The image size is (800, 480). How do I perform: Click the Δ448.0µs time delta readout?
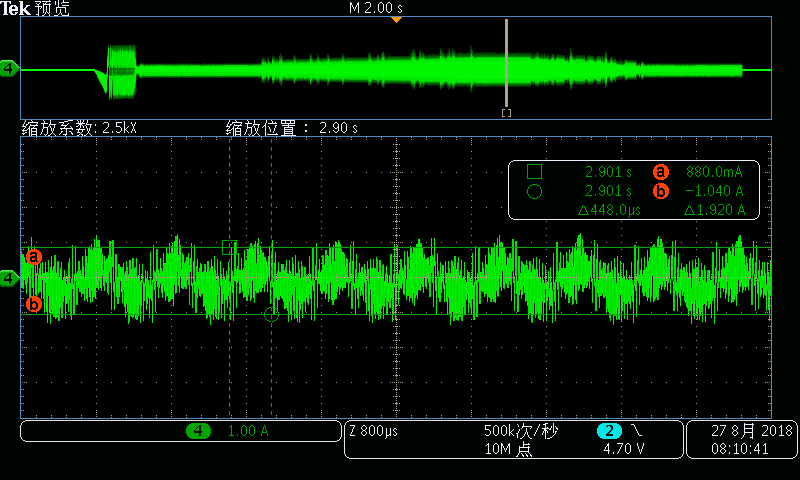609,210
